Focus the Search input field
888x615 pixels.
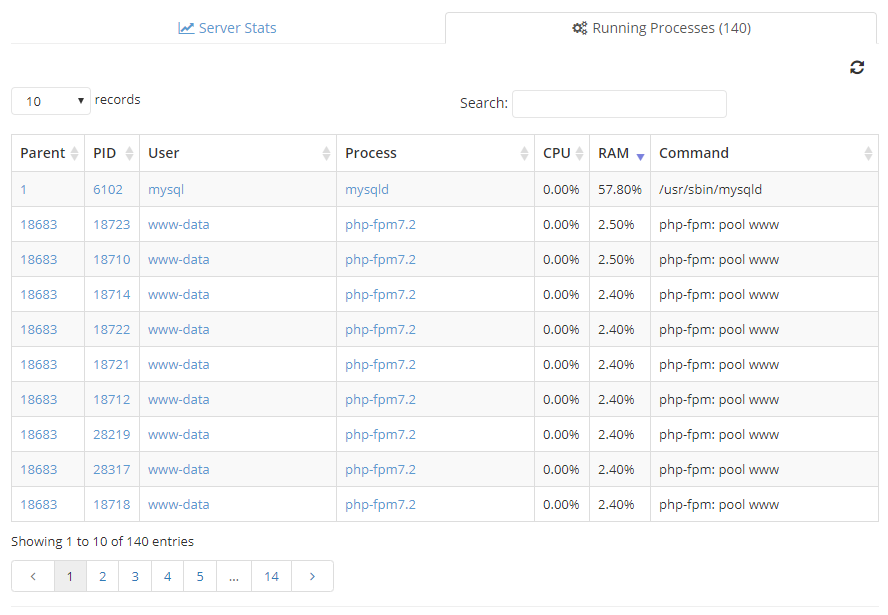click(x=619, y=104)
